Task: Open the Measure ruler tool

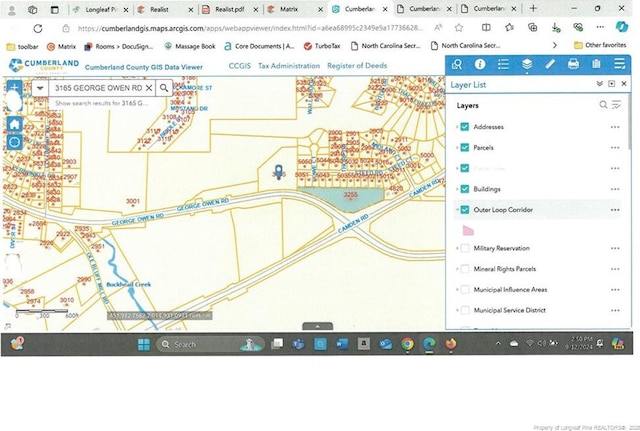Action: (550, 64)
